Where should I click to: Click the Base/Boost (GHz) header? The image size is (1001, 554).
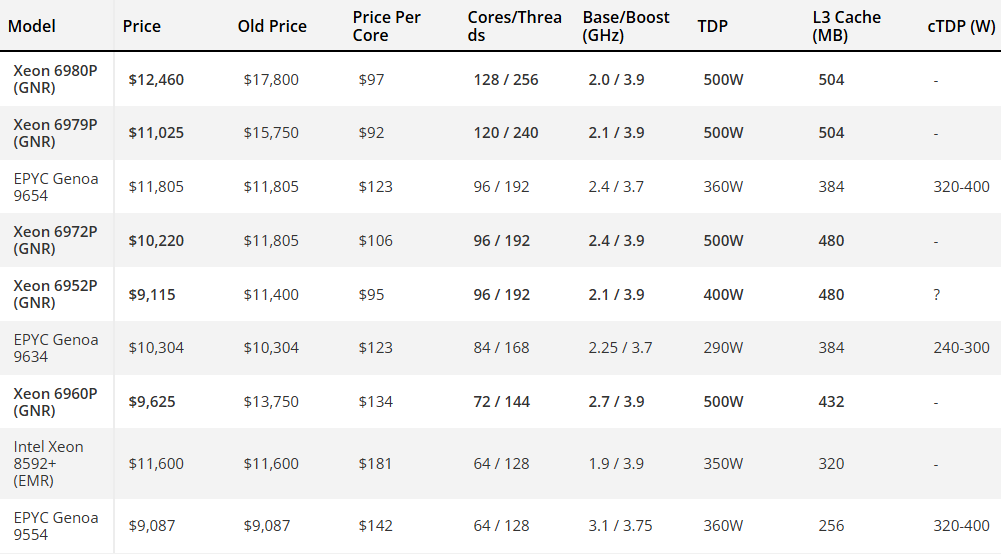[626, 26]
